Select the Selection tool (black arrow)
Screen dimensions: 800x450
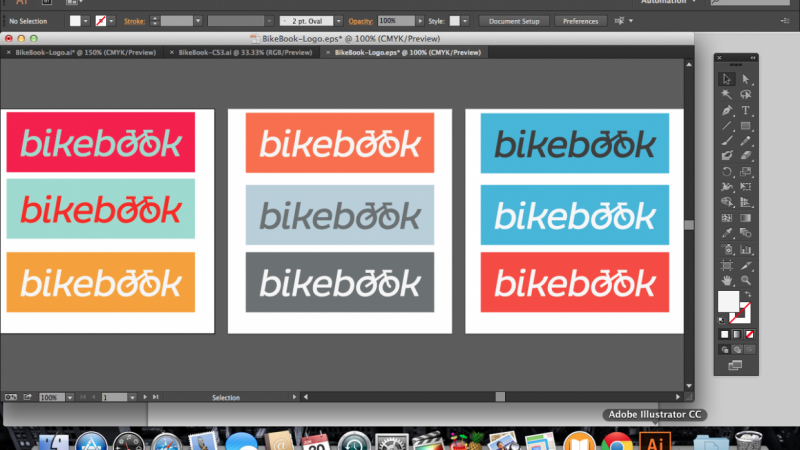tap(727, 79)
